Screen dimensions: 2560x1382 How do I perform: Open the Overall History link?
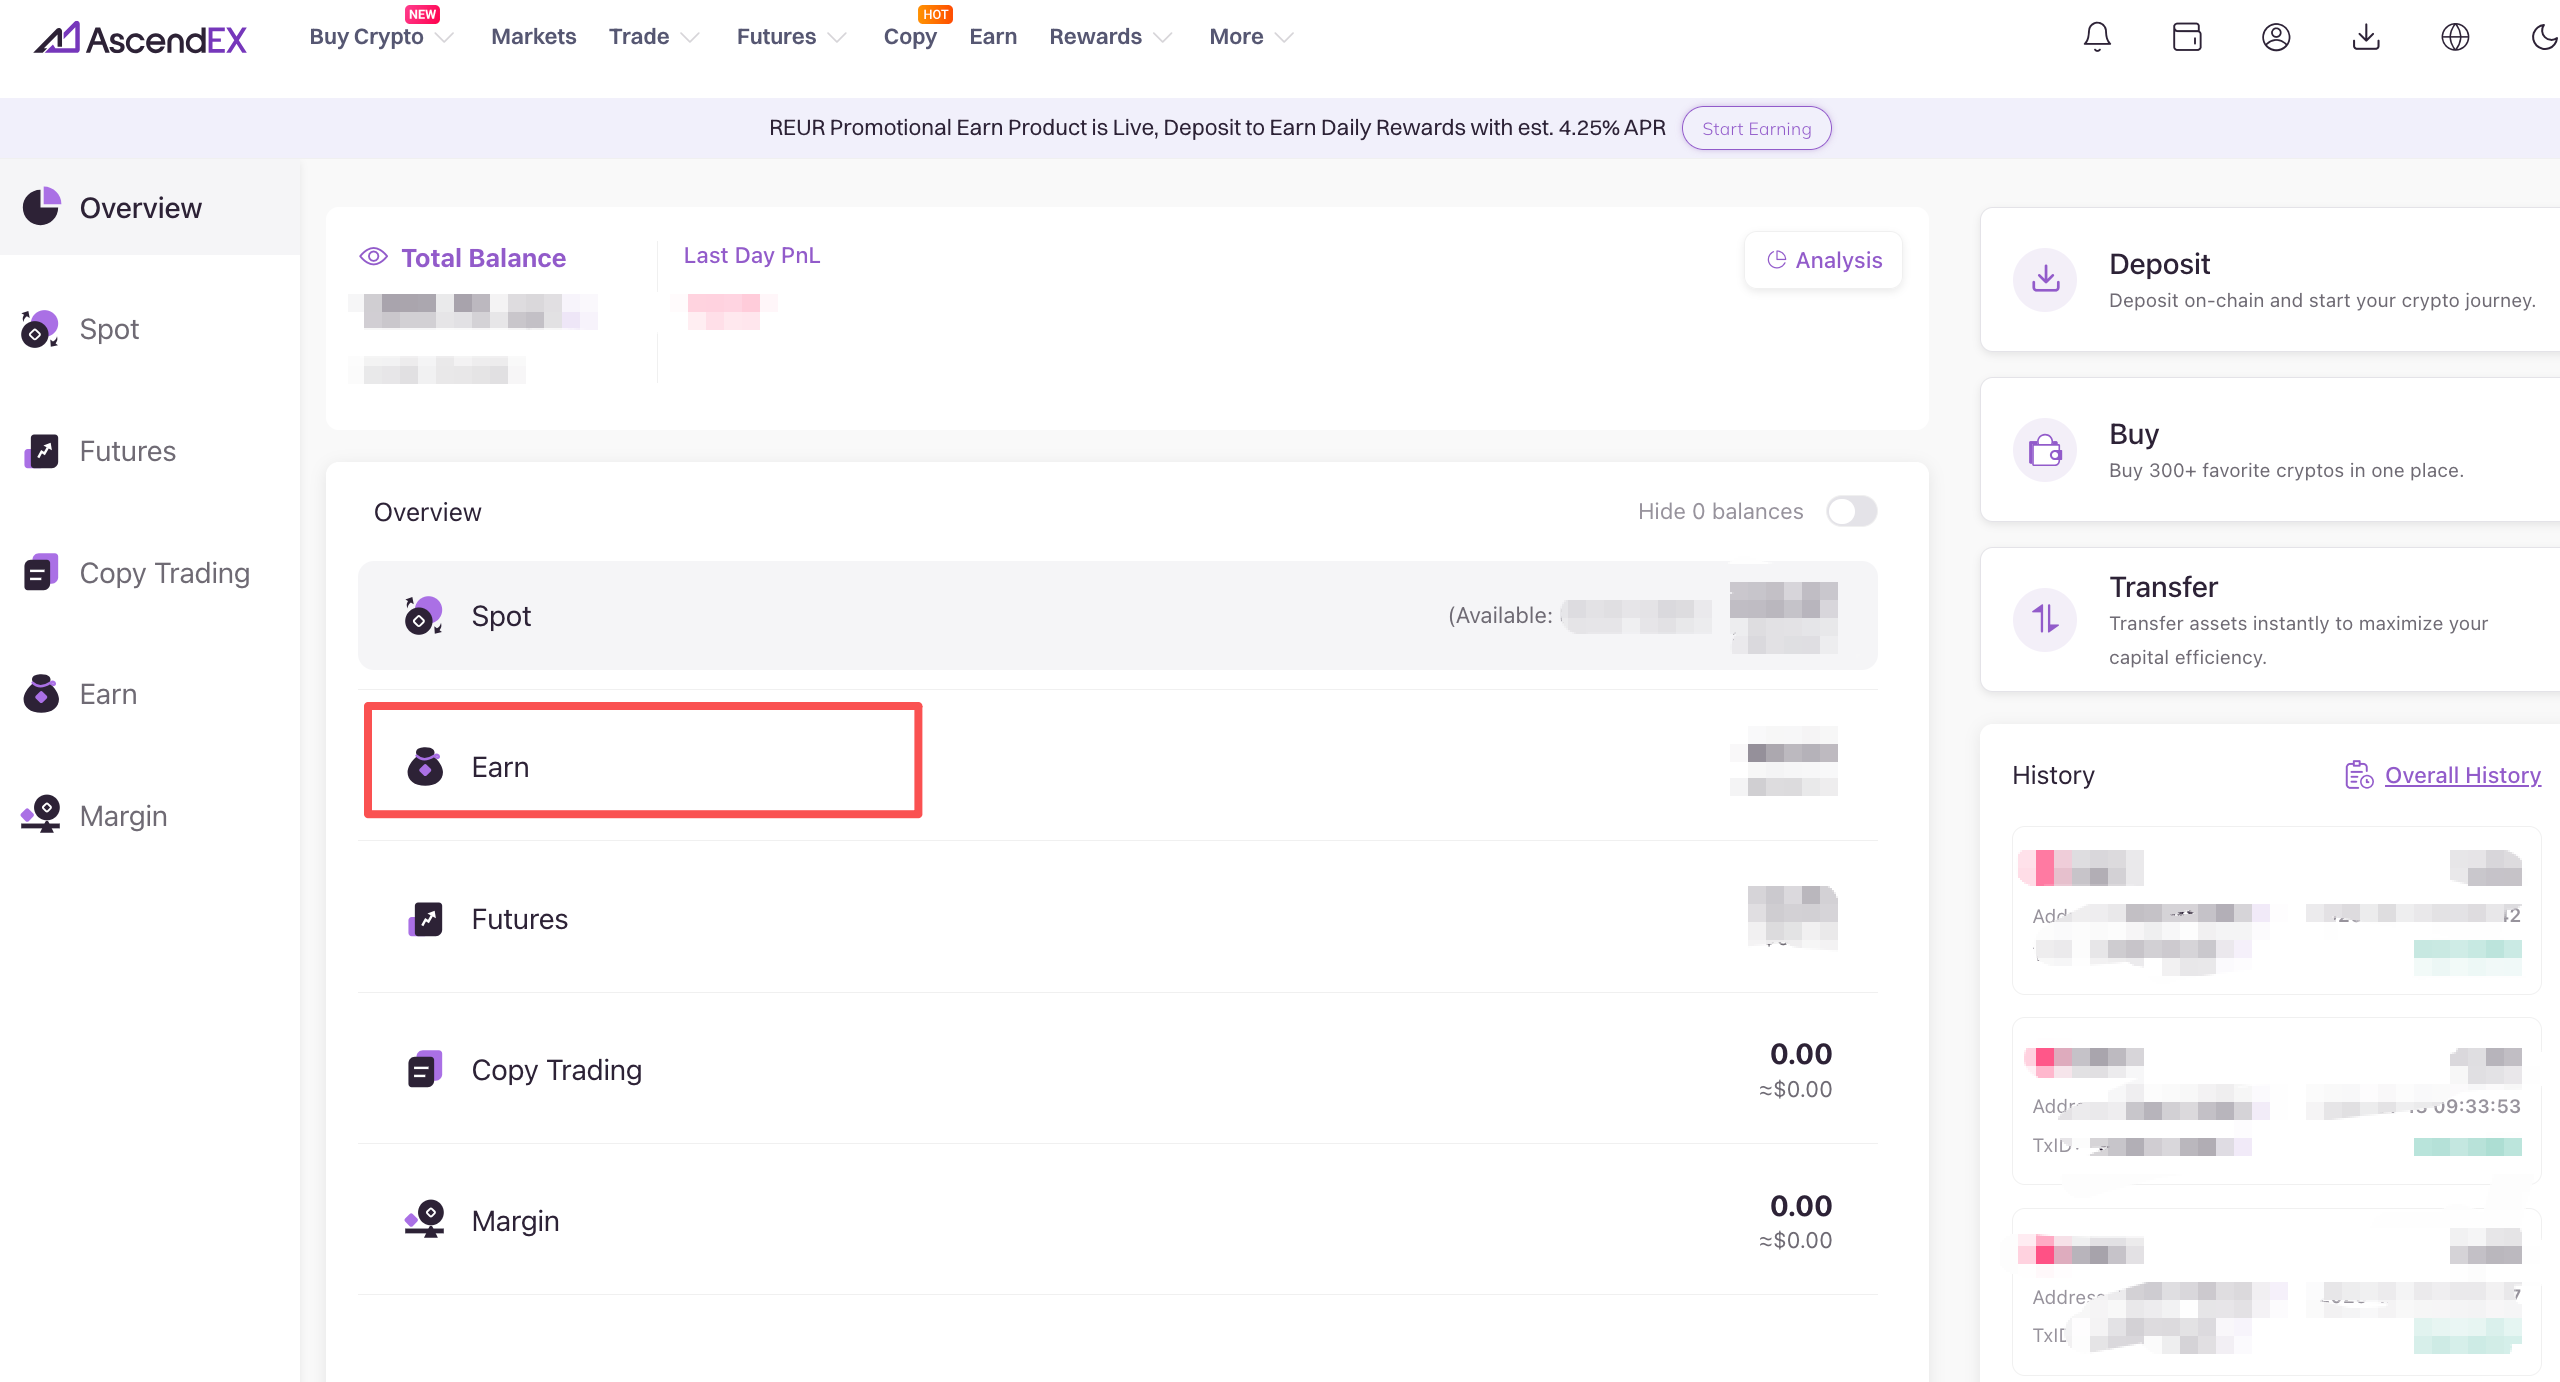point(2462,775)
